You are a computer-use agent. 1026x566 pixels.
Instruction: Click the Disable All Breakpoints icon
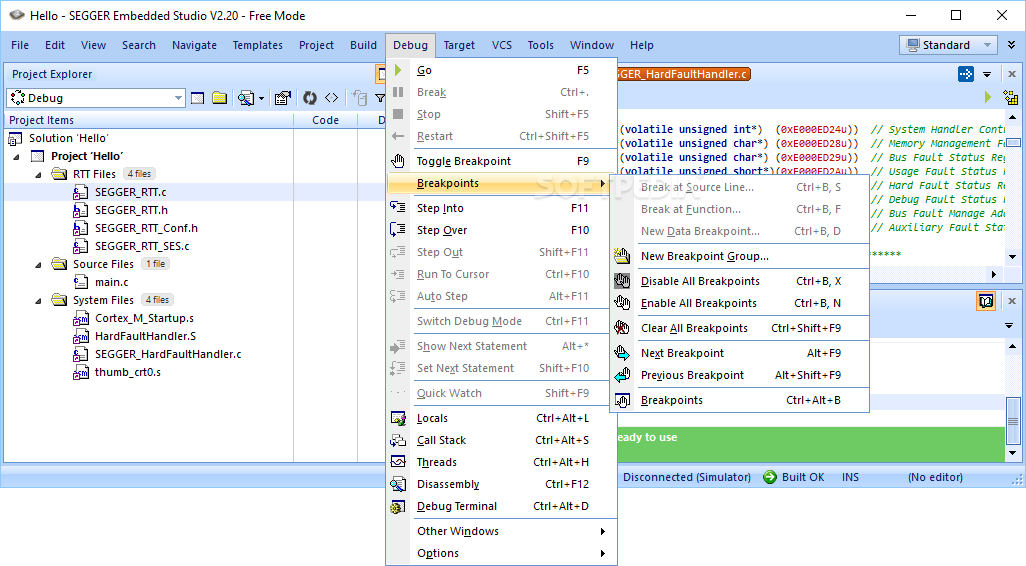622,281
